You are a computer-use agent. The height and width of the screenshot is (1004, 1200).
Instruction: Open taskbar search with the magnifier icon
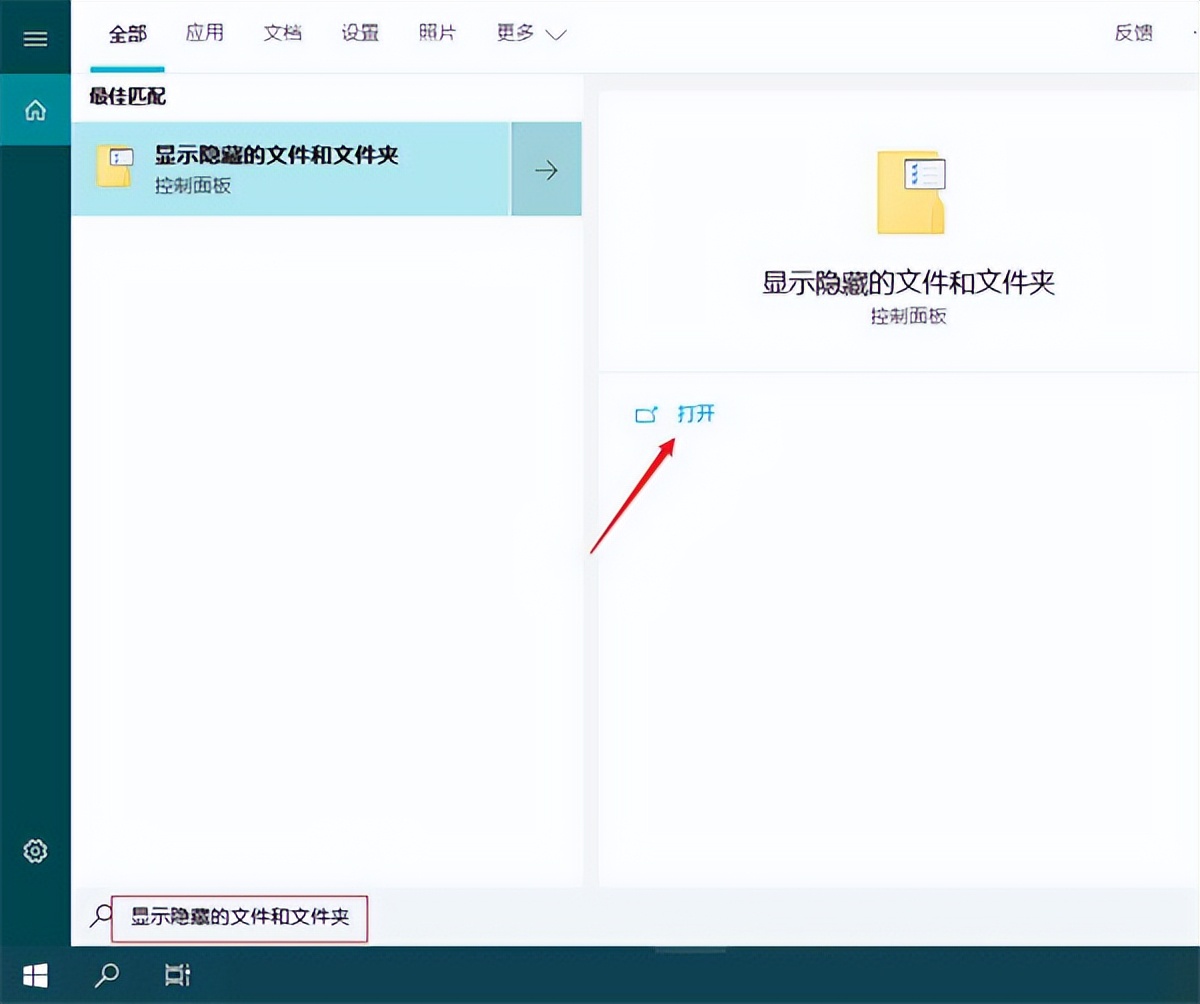tap(107, 975)
